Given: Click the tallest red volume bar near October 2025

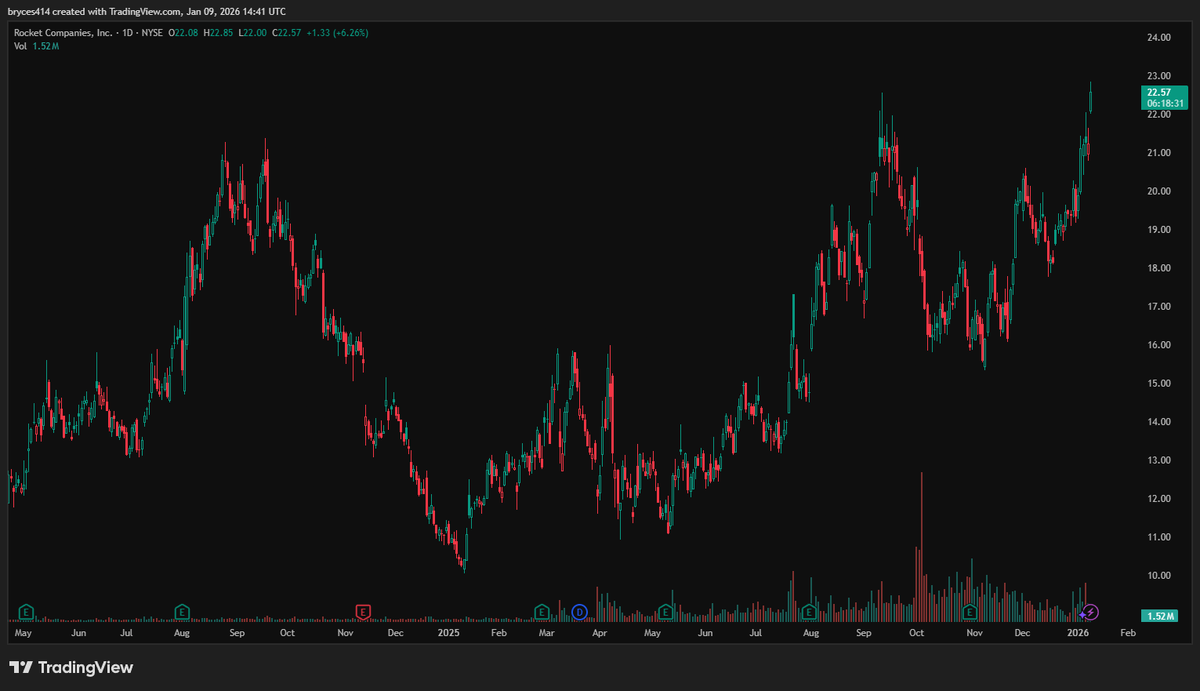Looking at the screenshot, I should (920, 547).
